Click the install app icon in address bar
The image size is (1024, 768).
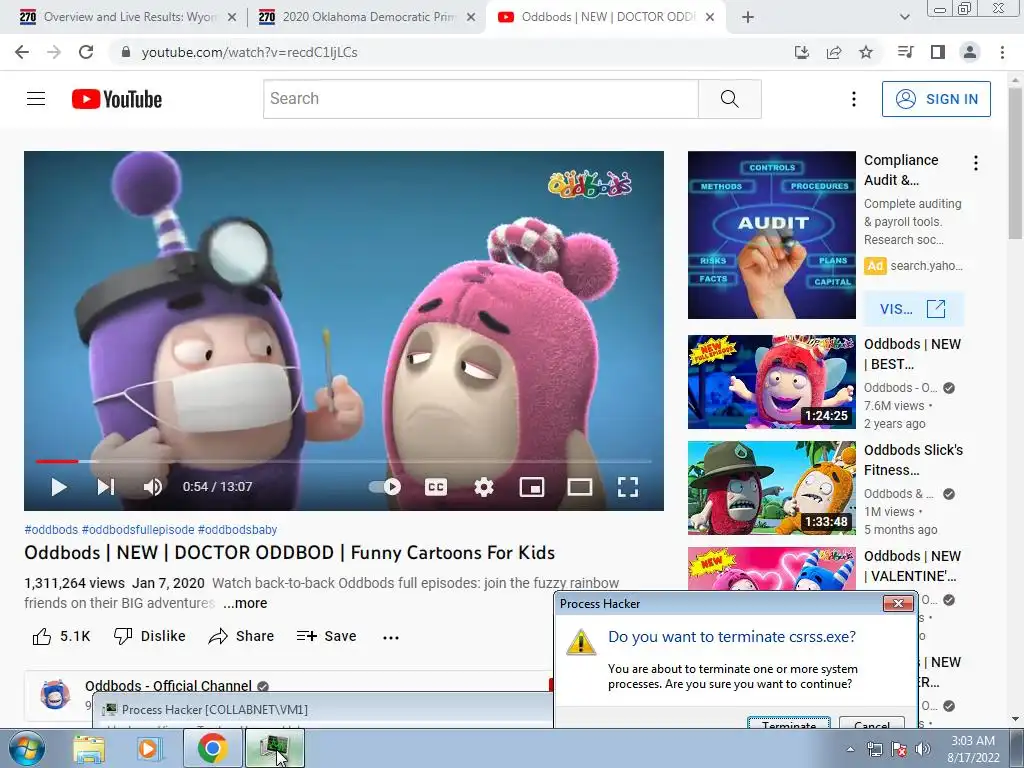coord(802,52)
